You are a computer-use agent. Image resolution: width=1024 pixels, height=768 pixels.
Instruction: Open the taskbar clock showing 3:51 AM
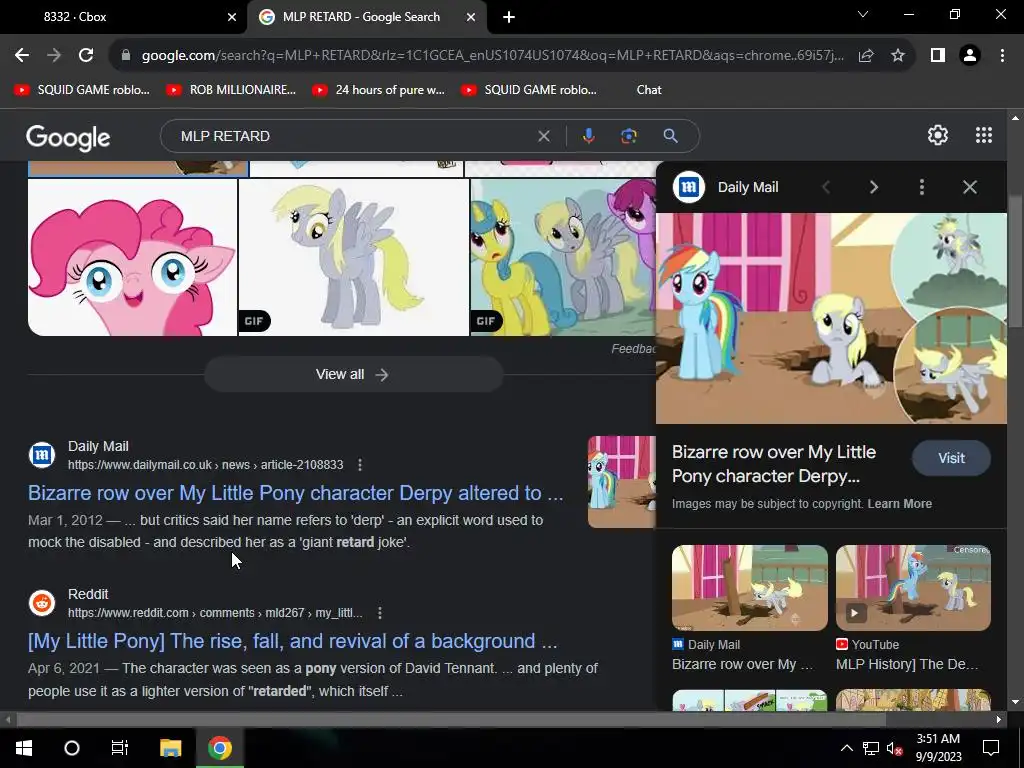tap(938, 748)
